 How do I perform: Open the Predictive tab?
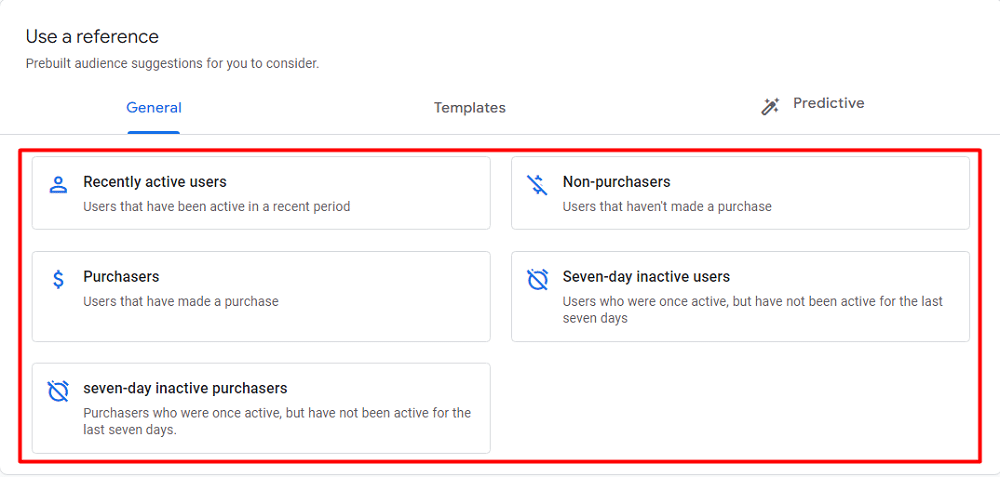pos(828,103)
